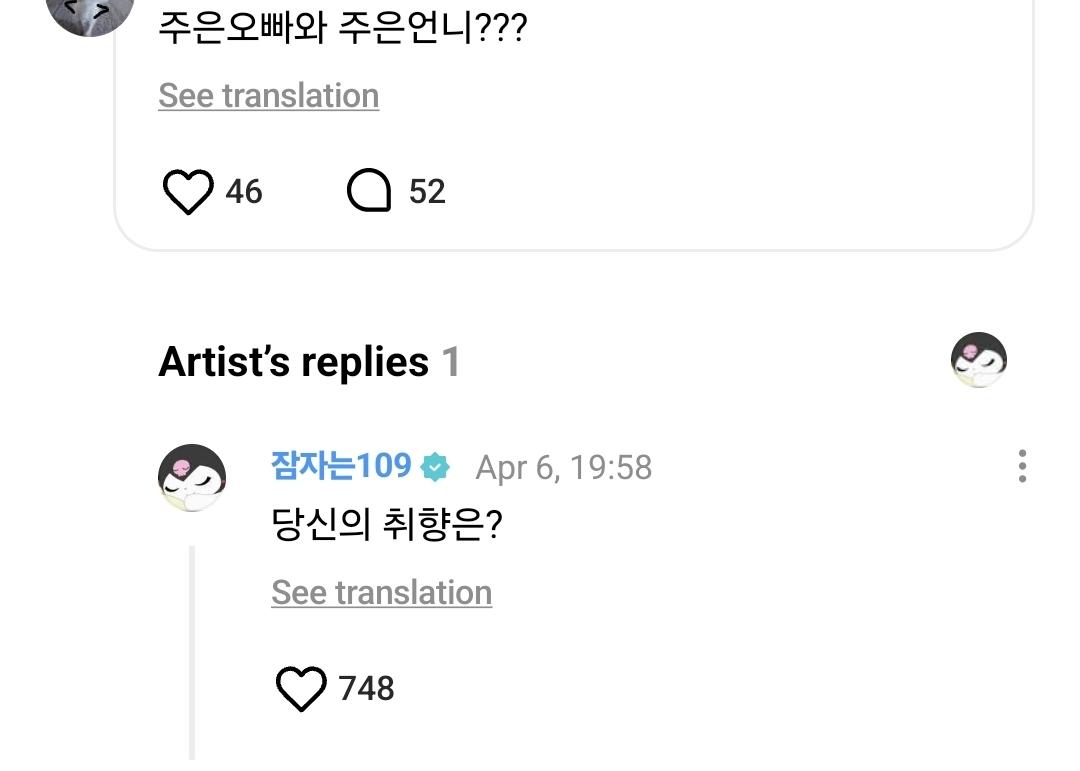This screenshot has width=1080, height=771.
Task: Tap the 748 likes count
Action: coord(366,688)
